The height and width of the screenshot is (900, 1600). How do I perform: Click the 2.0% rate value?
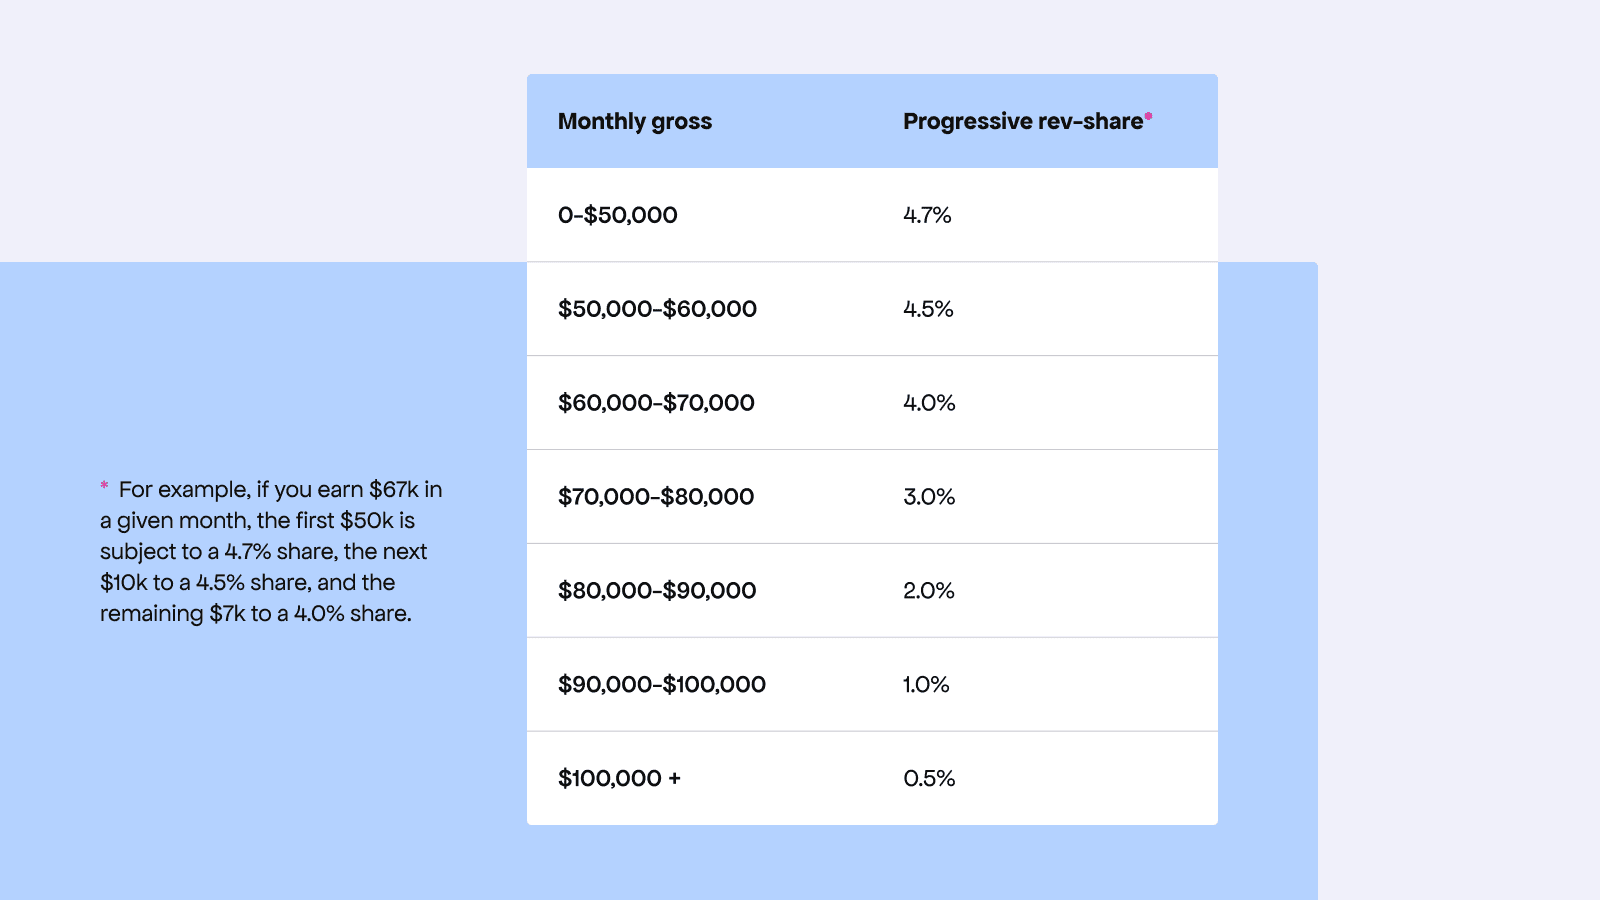(929, 591)
